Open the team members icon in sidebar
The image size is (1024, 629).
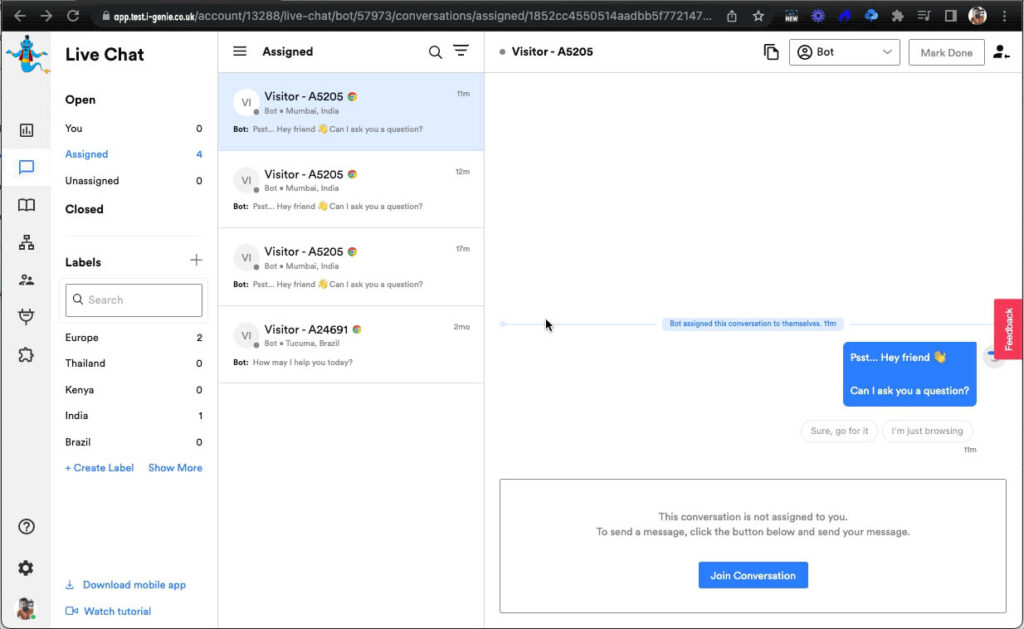pyautogui.click(x=26, y=280)
